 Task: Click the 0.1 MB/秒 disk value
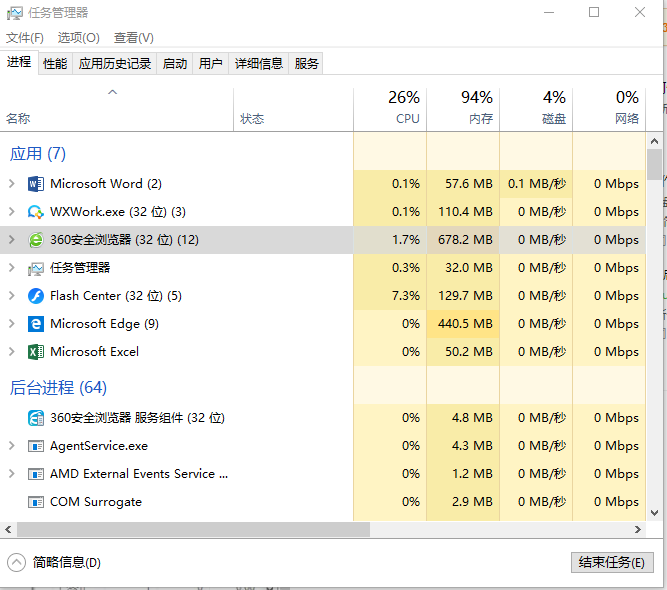536,184
